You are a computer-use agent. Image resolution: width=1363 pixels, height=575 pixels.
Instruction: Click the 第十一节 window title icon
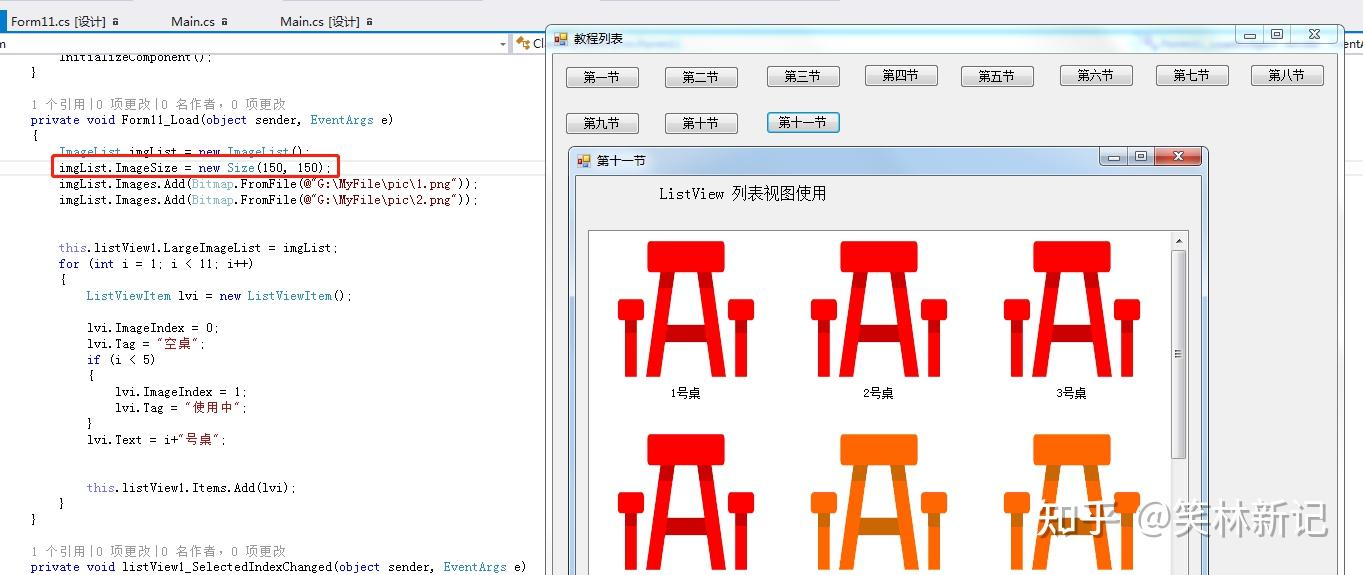(x=584, y=160)
